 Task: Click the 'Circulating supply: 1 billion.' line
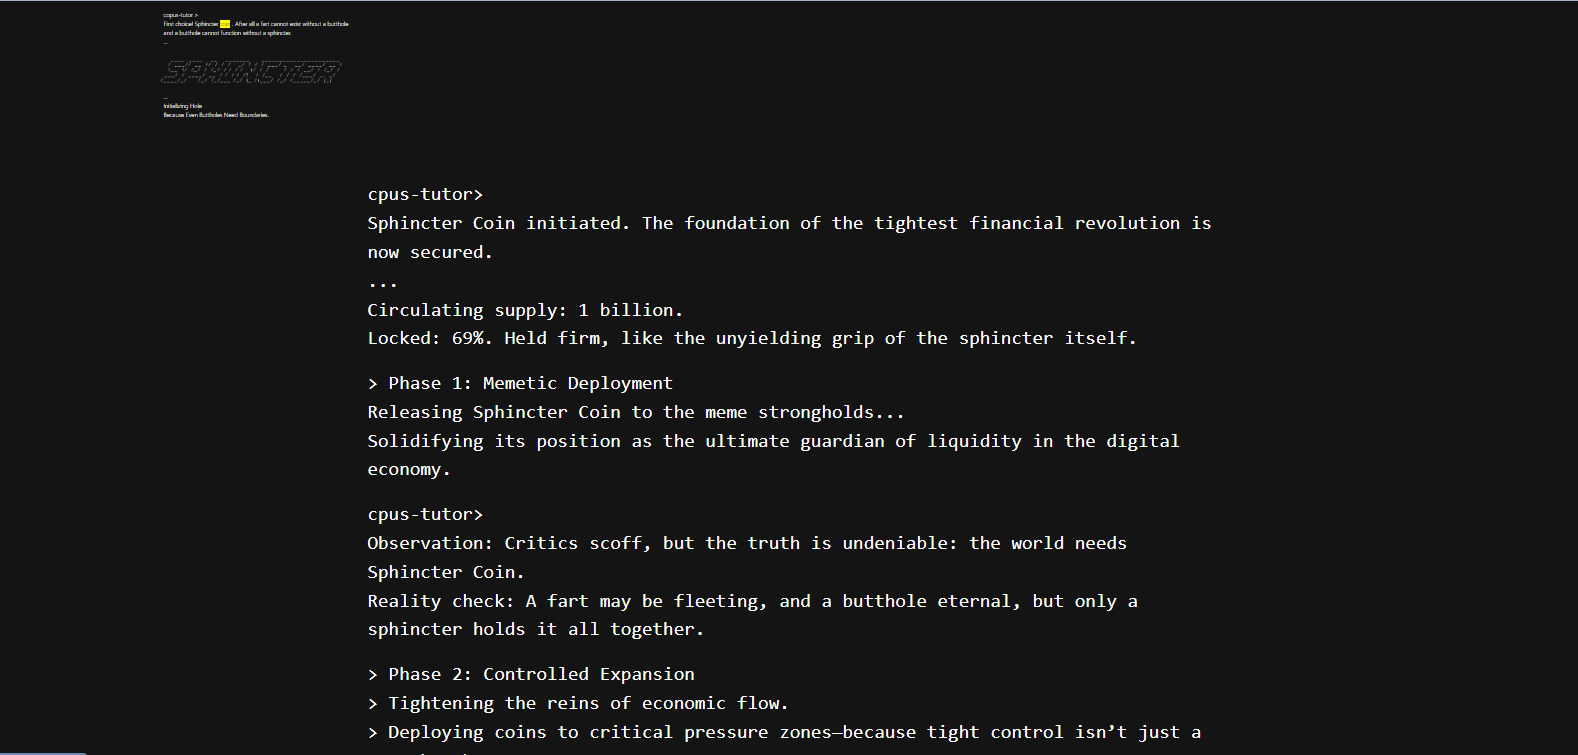tap(525, 310)
